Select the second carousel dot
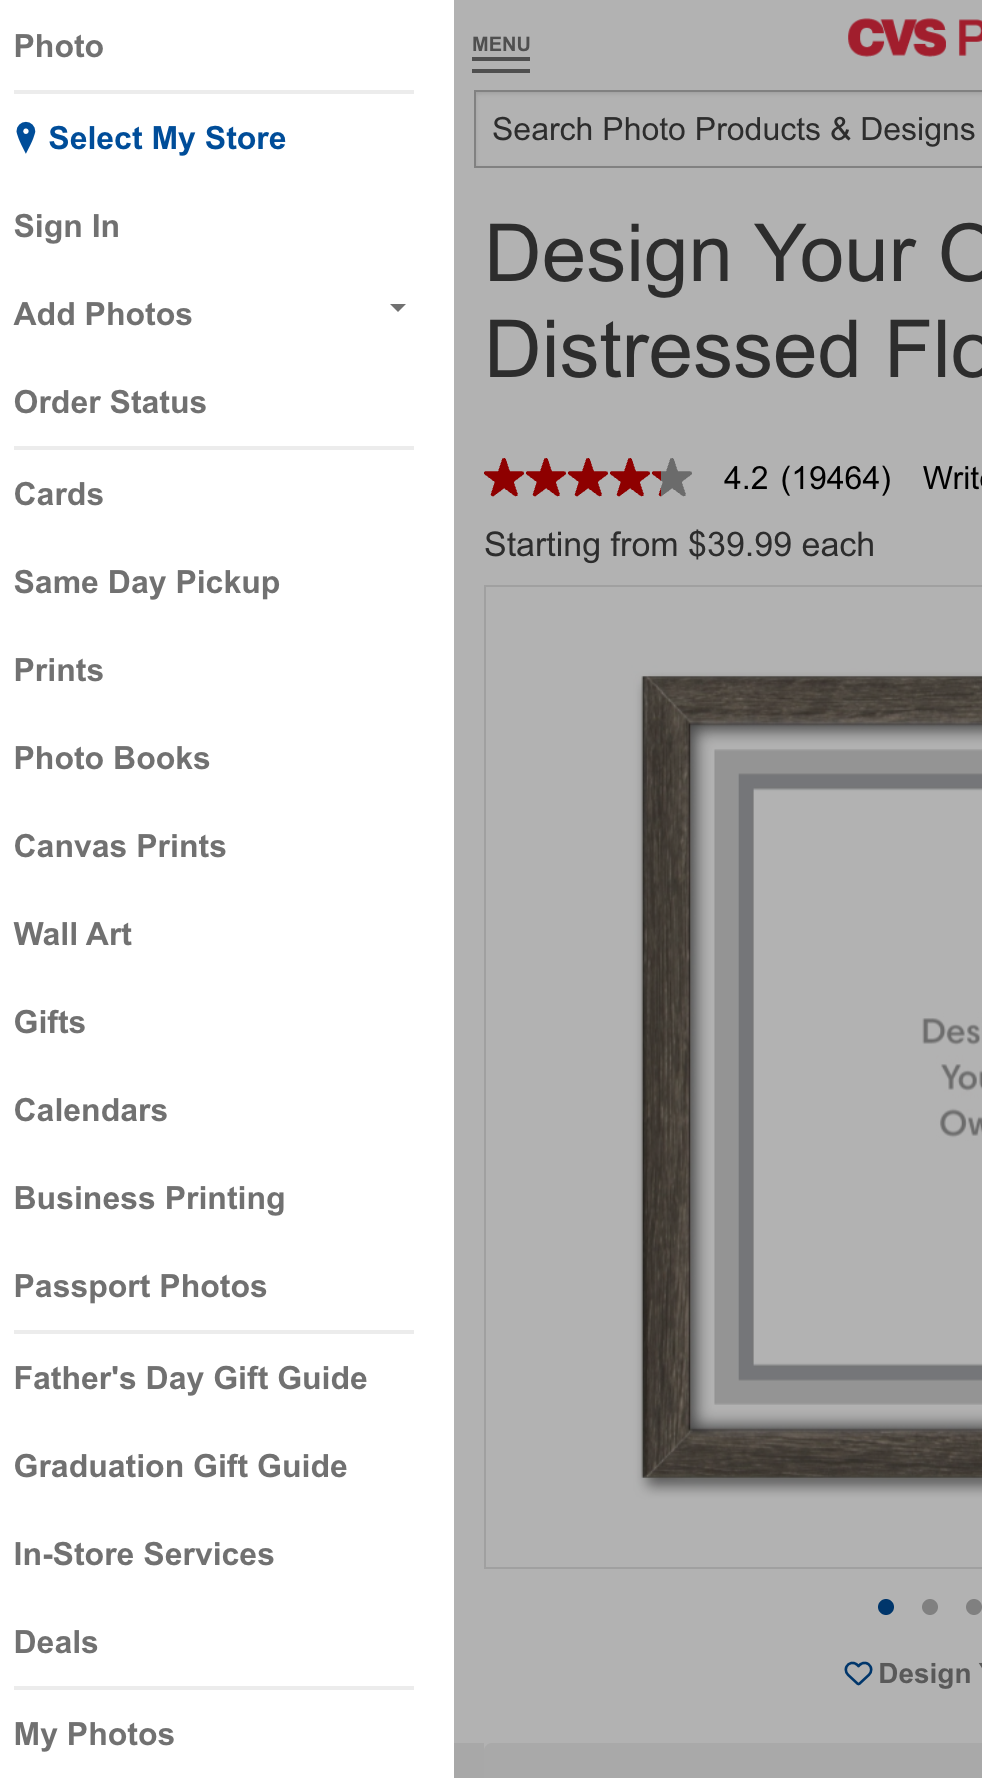The image size is (982, 1778). tap(930, 1607)
